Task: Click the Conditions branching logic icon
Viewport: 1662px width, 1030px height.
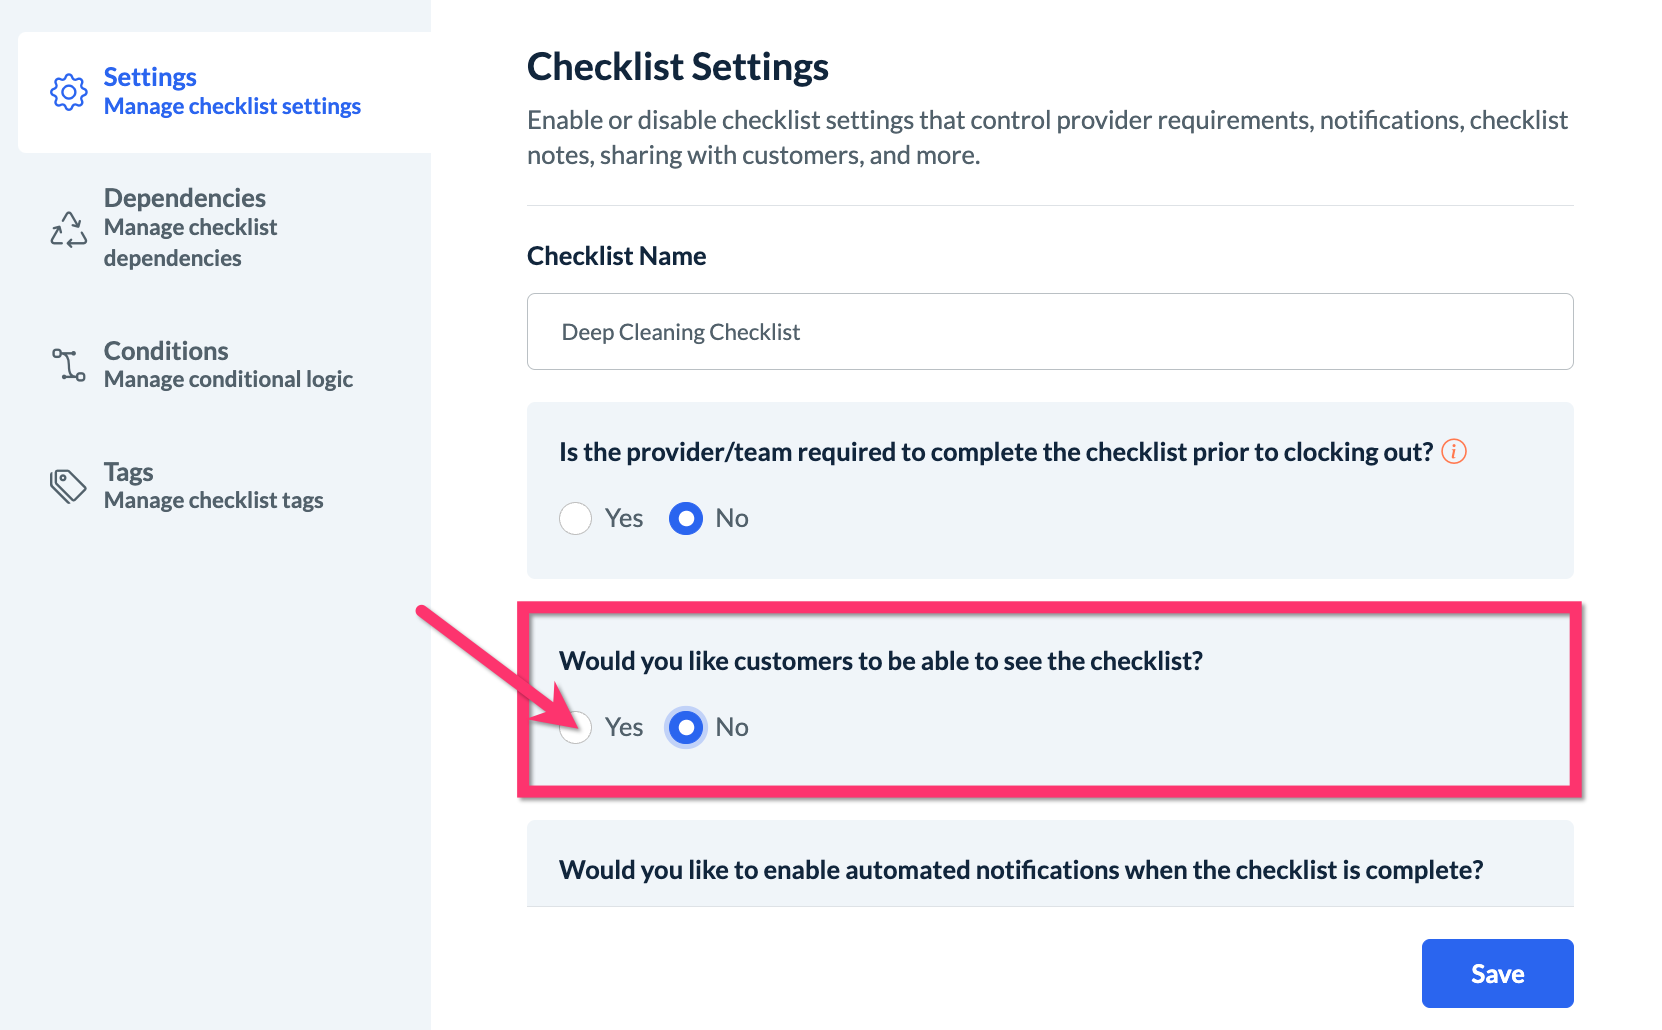Action: (x=68, y=365)
